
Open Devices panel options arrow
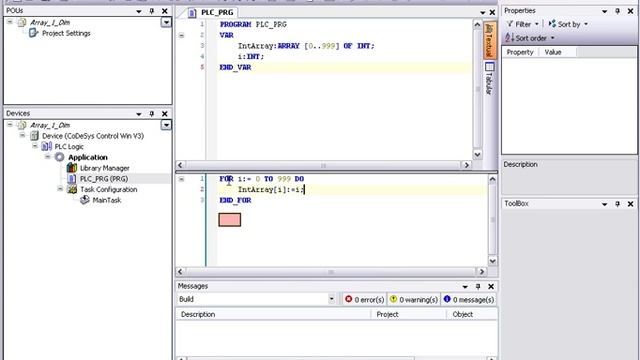tap(139, 114)
